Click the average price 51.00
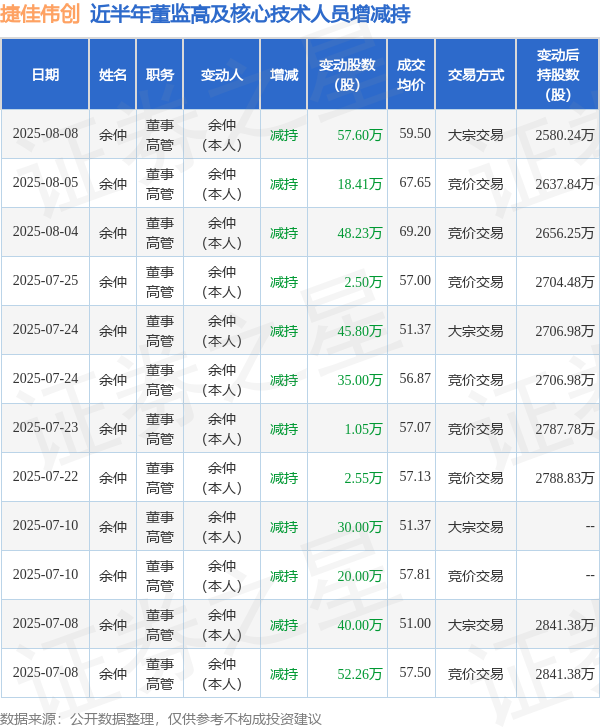 (x=415, y=624)
